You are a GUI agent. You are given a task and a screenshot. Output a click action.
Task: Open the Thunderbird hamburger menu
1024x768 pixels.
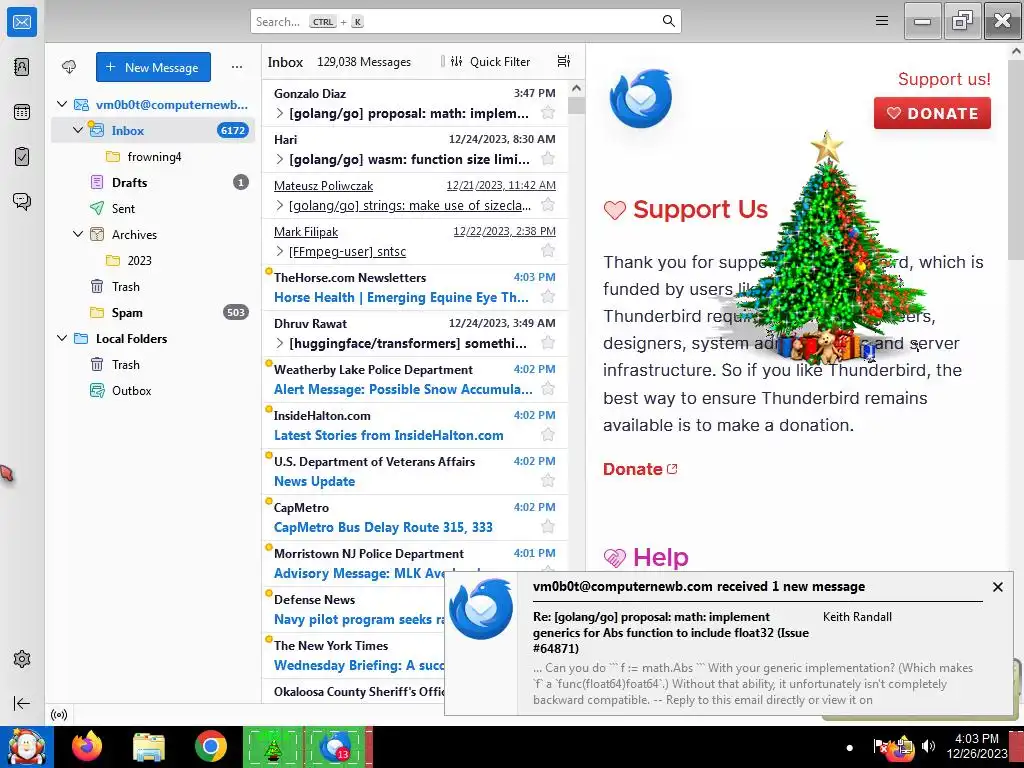coord(882,21)
